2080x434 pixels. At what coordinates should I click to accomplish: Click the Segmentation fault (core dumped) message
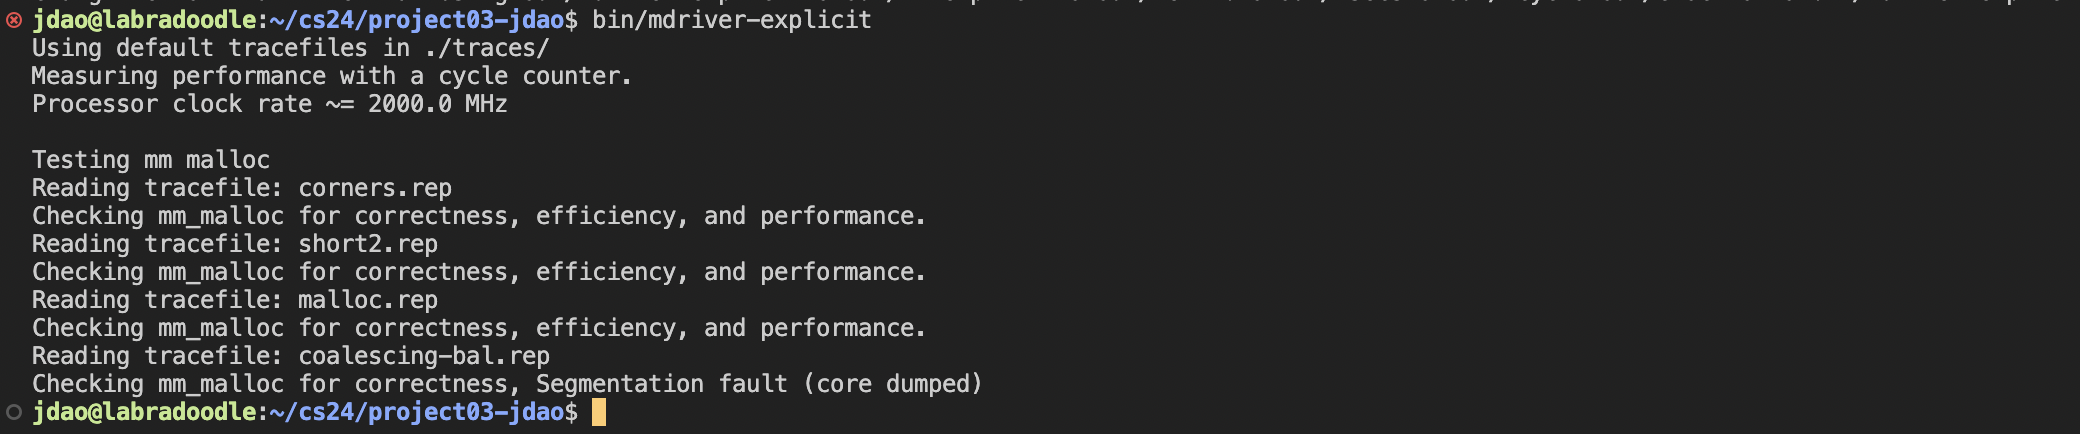[759, 384]
